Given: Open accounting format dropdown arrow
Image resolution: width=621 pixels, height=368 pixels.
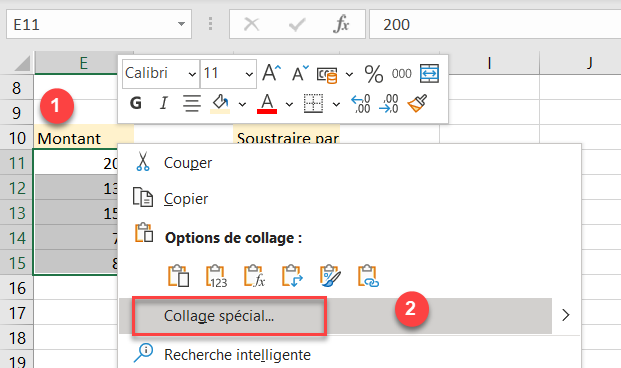Looking at the screenshot, I should tap(349, 74).
